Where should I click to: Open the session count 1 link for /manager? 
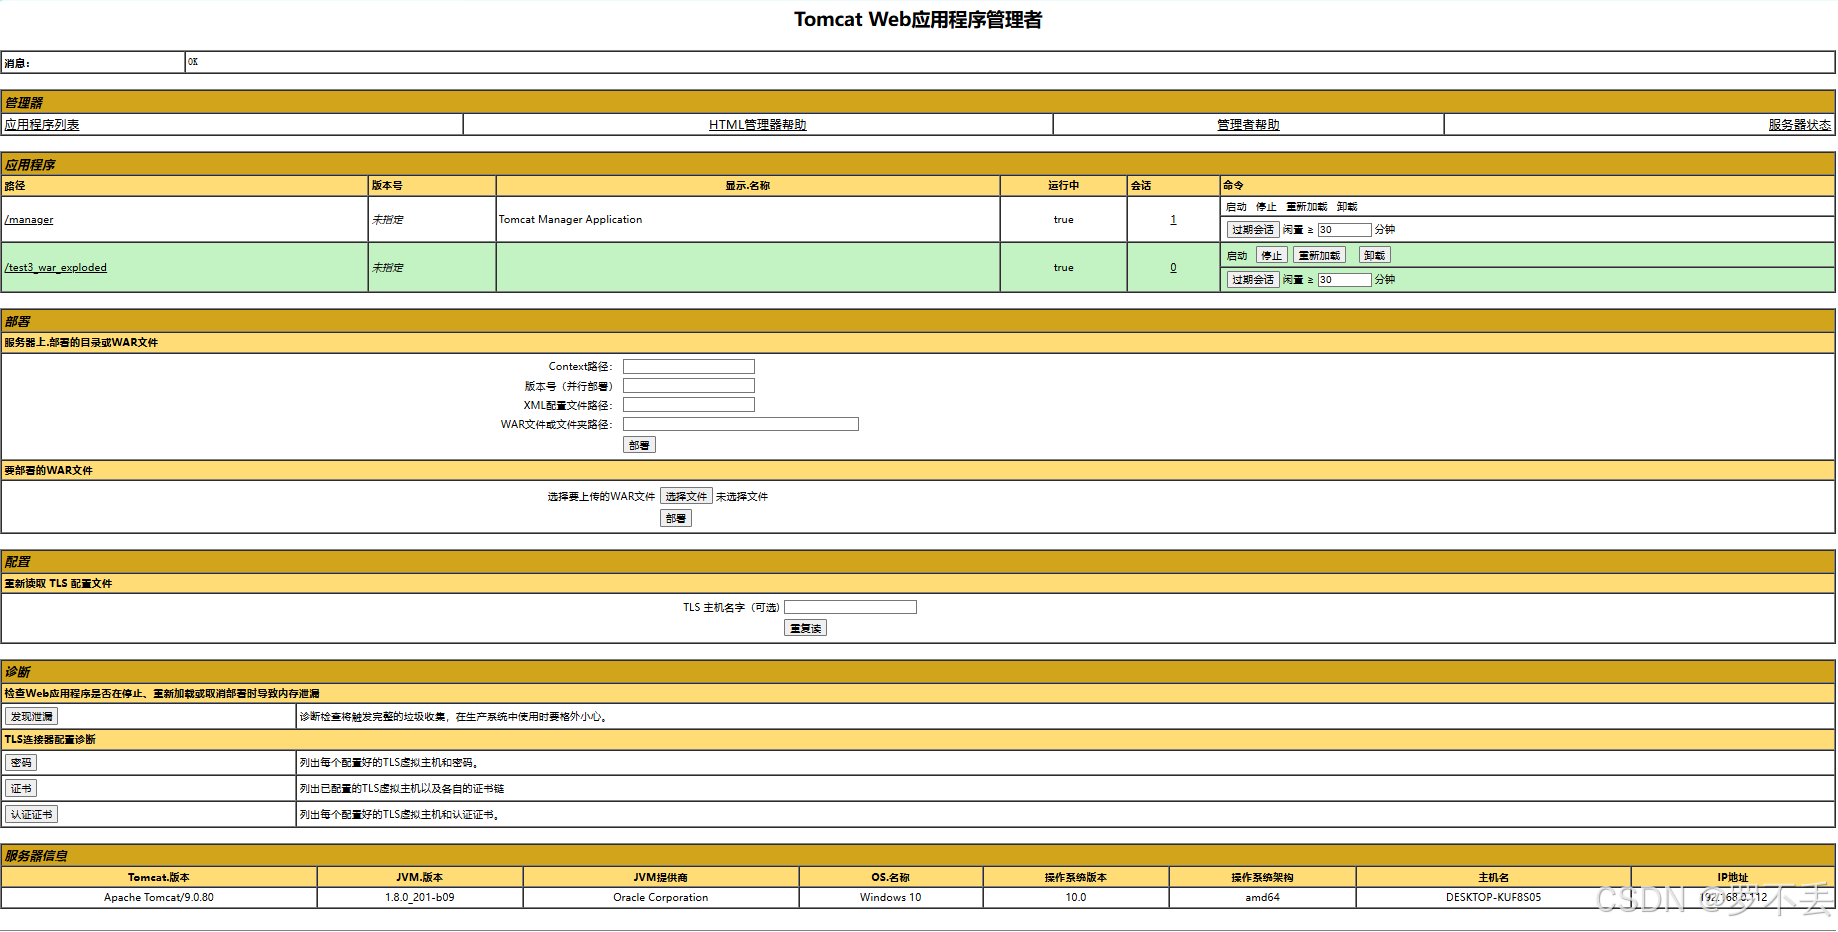tap(1173, 220)
